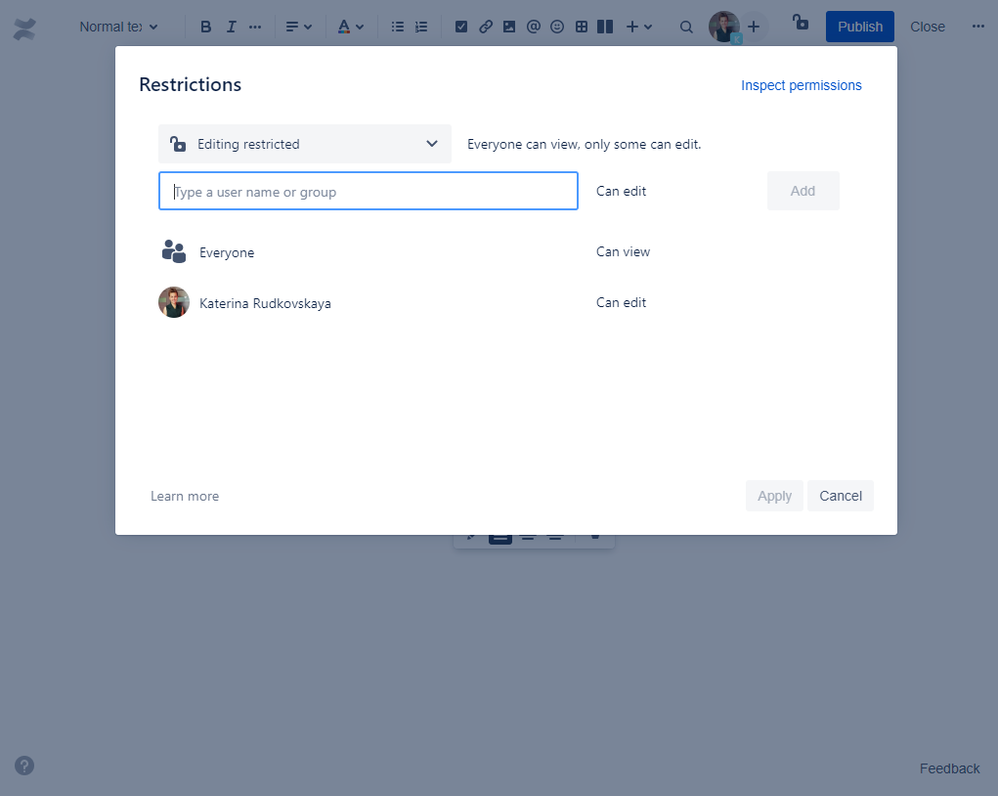Click the restrictions unlock padlock icon
This screenshot has width=998, height=796.
pyautogui.click(x=801, y=23)
